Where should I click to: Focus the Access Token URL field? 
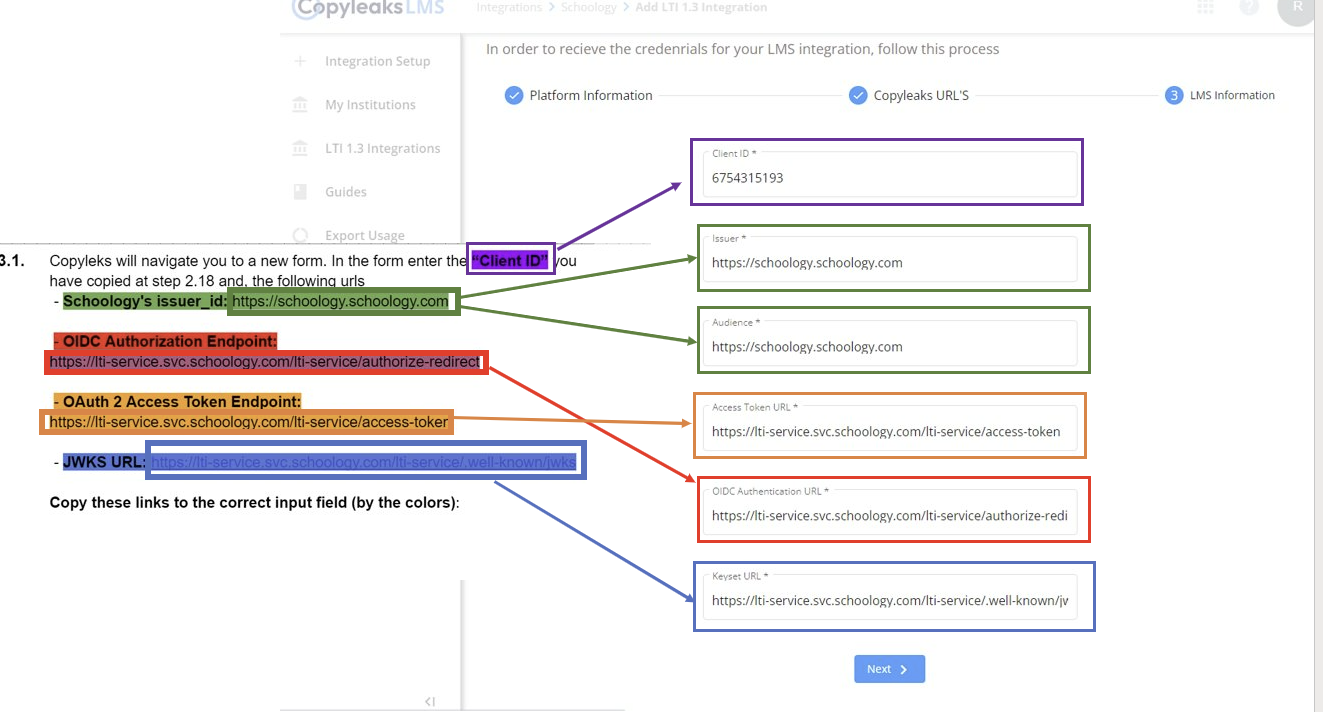890,427
